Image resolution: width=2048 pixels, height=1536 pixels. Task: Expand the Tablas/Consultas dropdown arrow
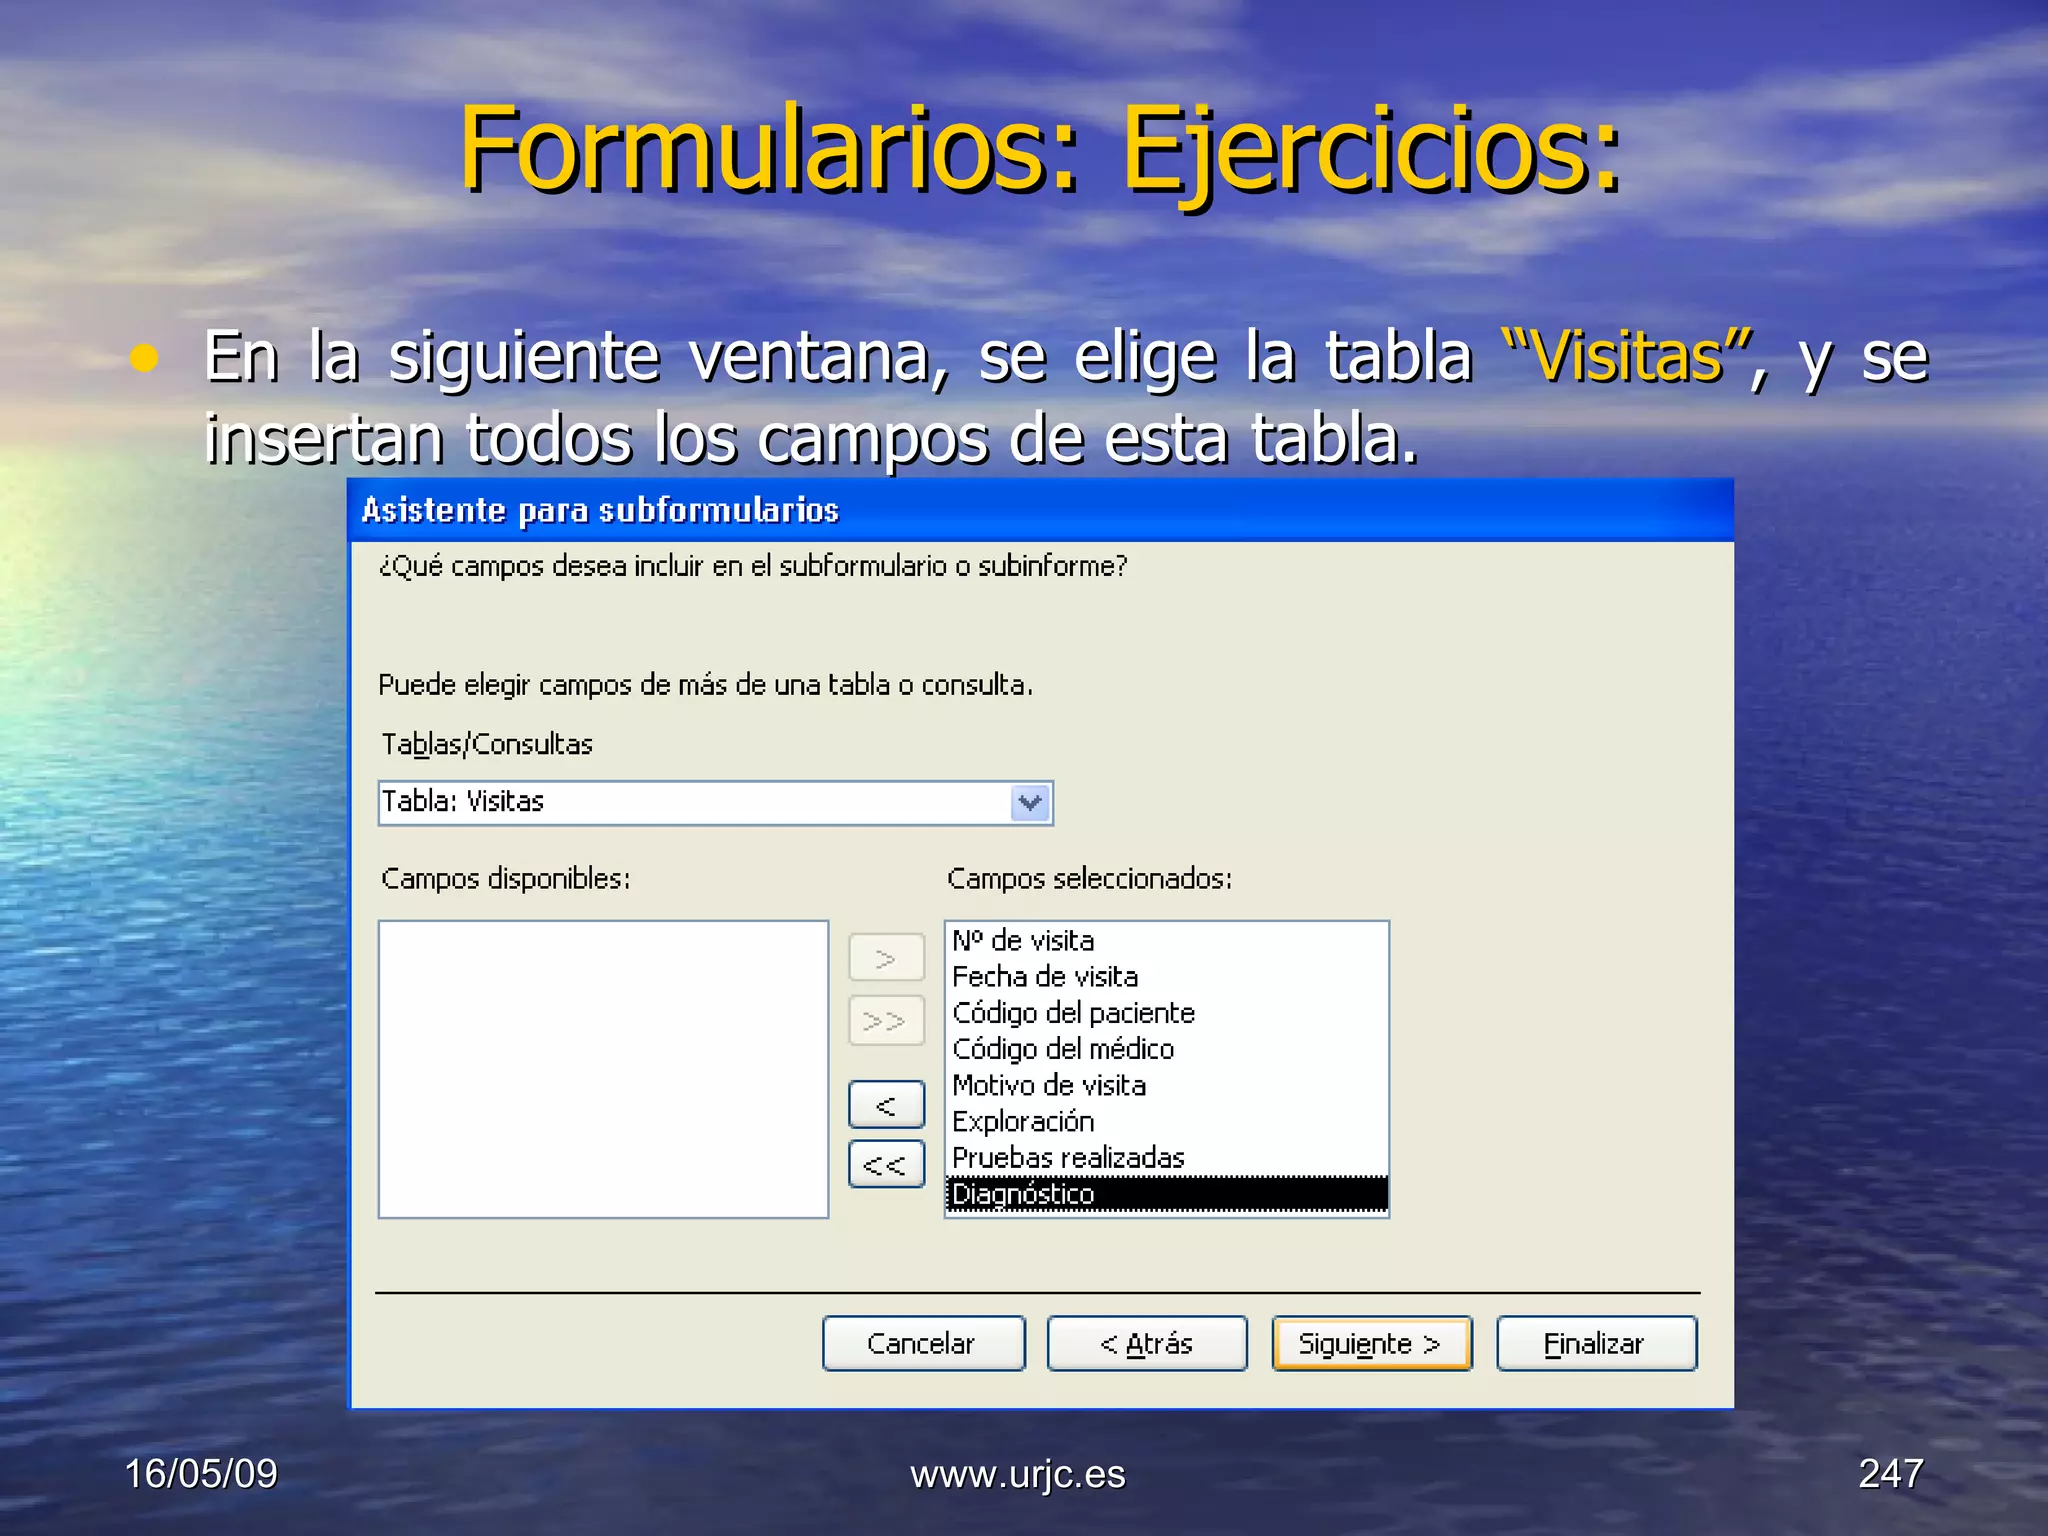[1030, 802]
